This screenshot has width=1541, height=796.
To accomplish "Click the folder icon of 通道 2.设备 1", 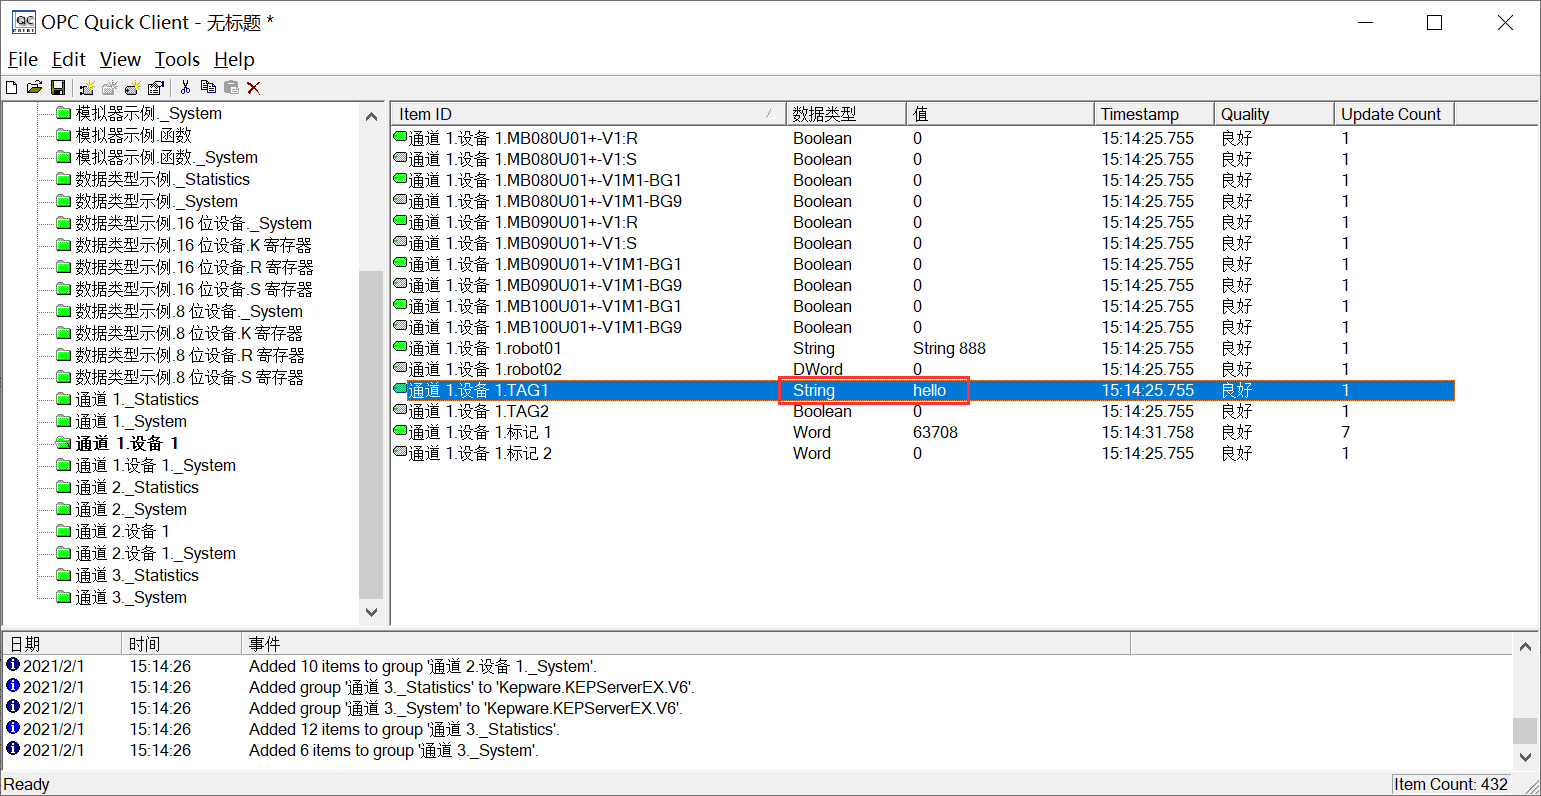I will pos(64,532).
